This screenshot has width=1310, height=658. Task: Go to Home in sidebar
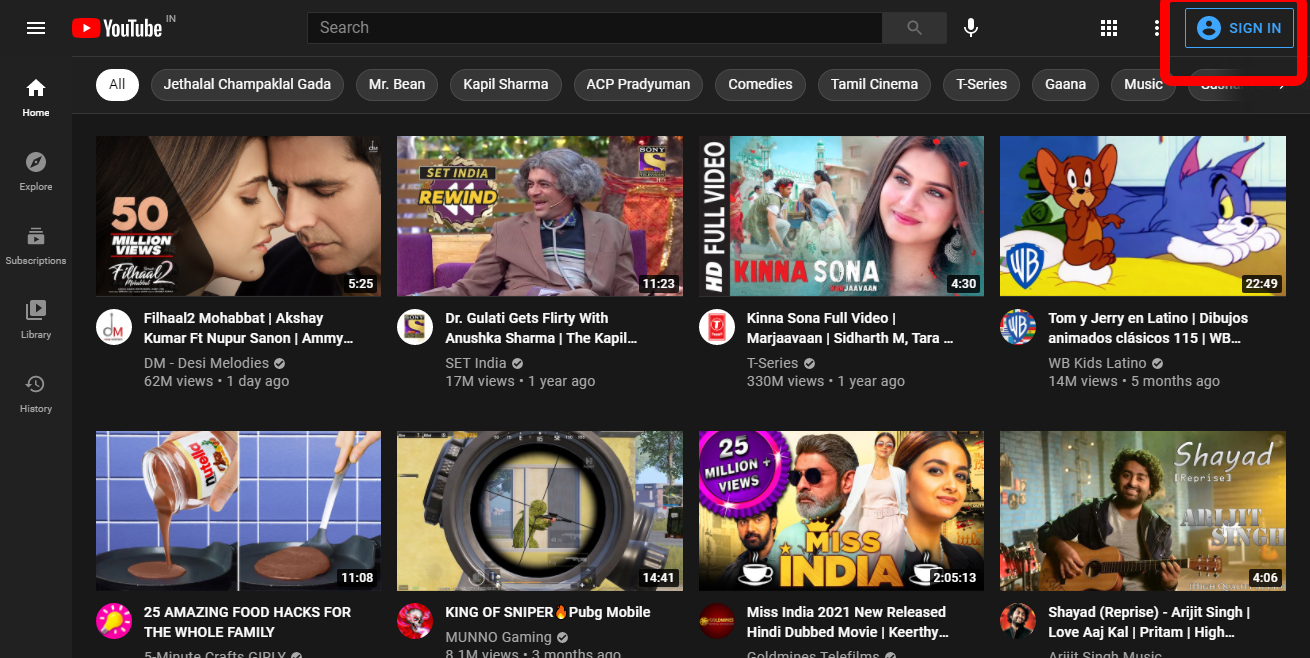click(36, 97)
